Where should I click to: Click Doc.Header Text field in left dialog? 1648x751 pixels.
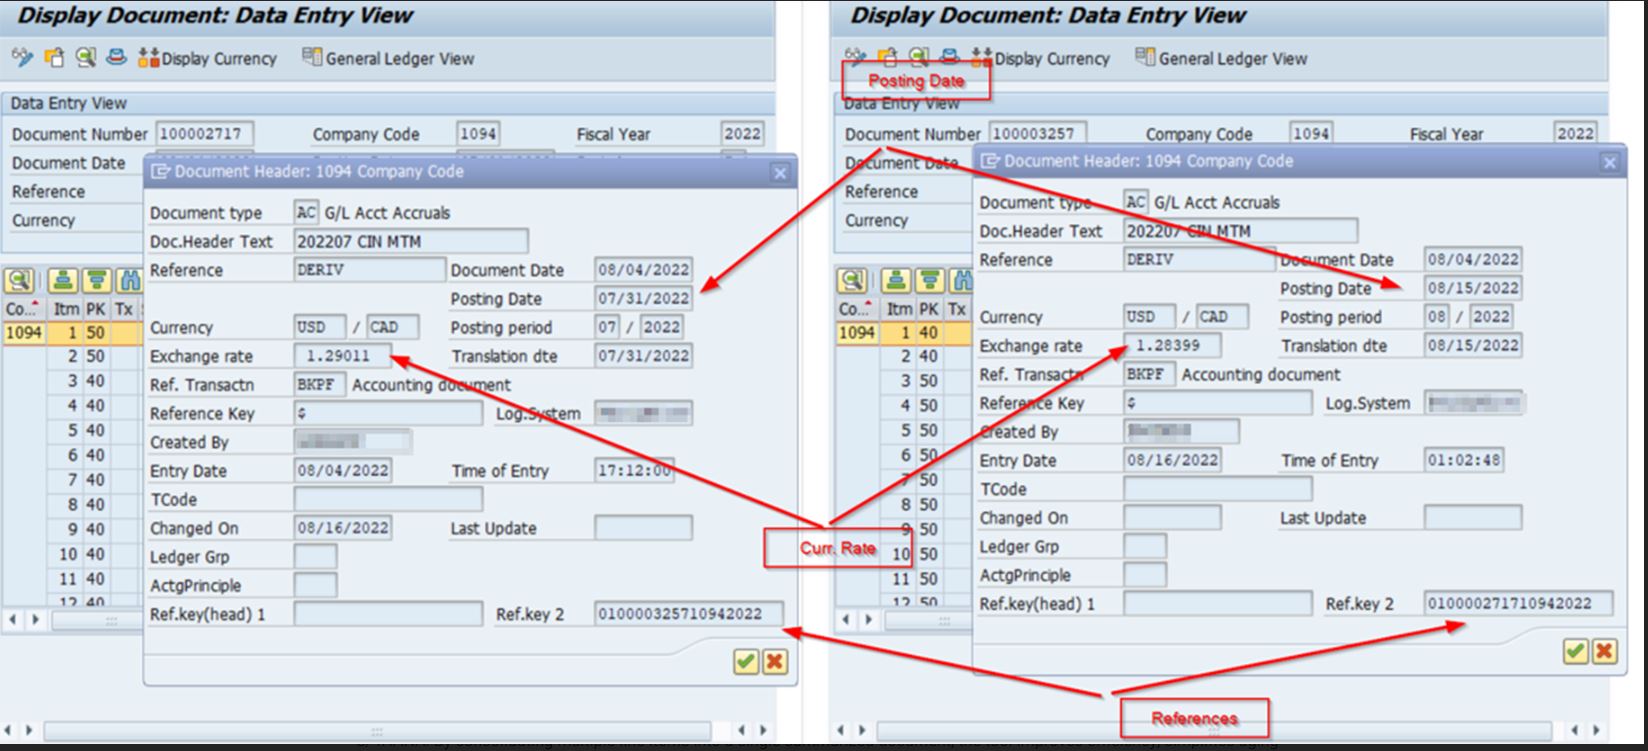coord(410,241)
